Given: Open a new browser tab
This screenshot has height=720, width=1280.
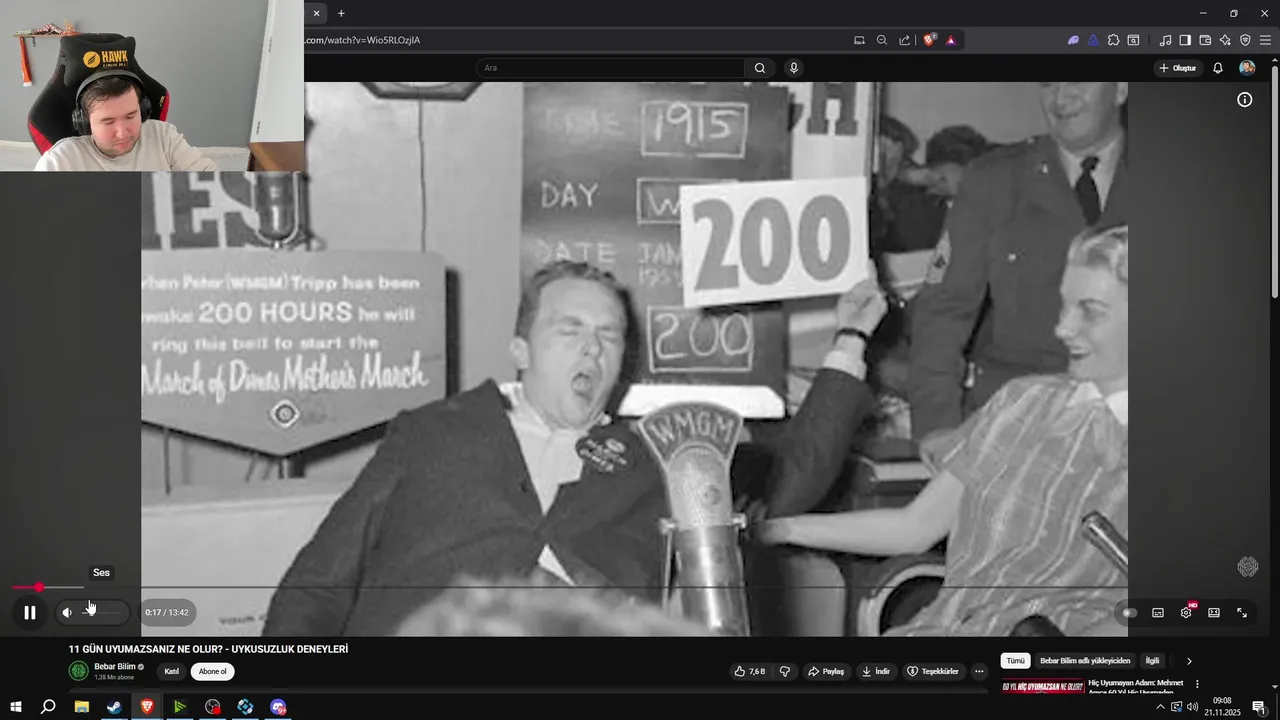Looking at the screenshot, I should coord(341,13).
